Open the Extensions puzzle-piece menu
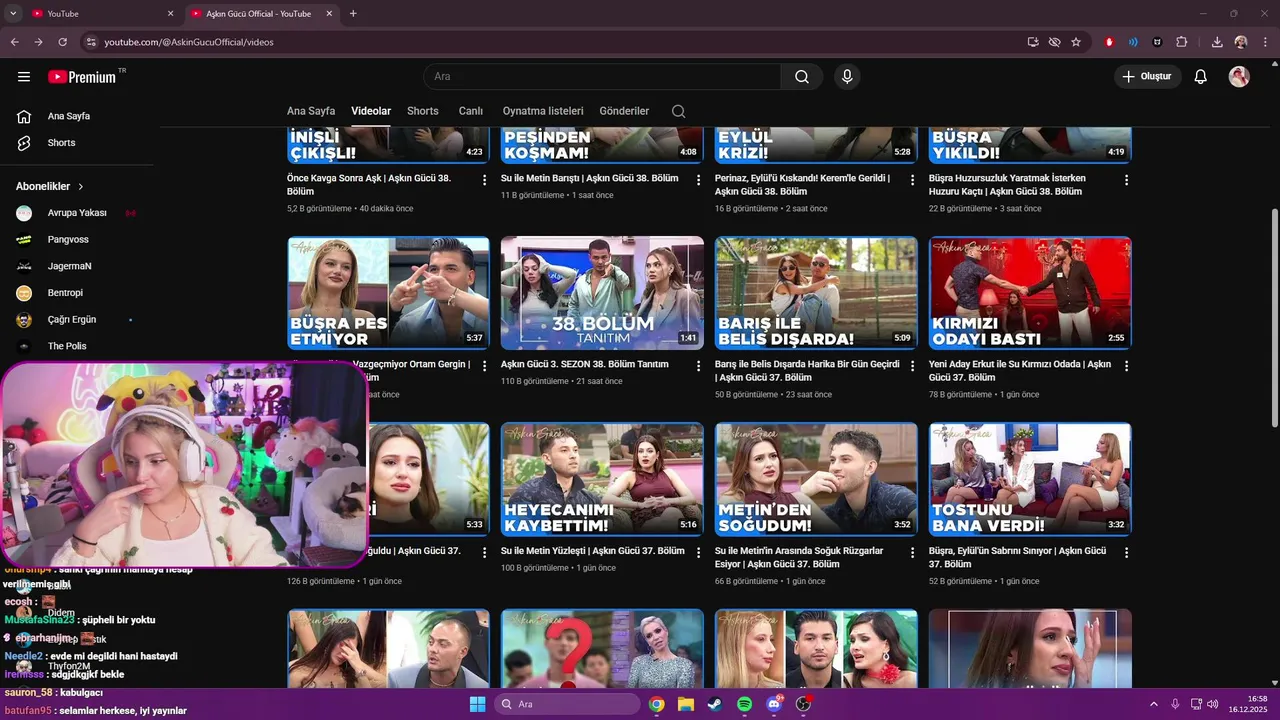Screen dimensions: 1280x720 1182,42
